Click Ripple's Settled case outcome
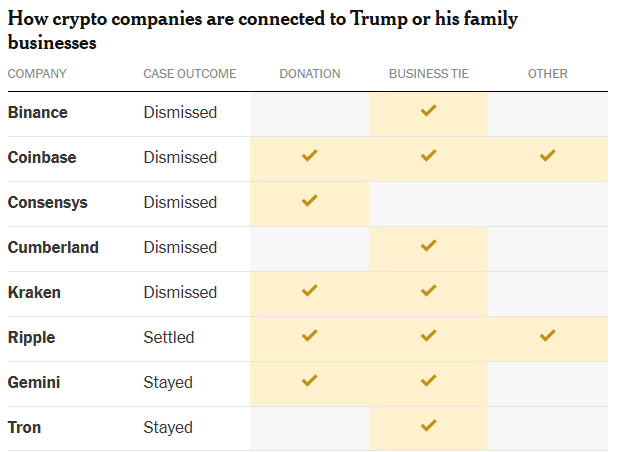Image resolution: width=619 pixels, height=452 pixels. 168,337
